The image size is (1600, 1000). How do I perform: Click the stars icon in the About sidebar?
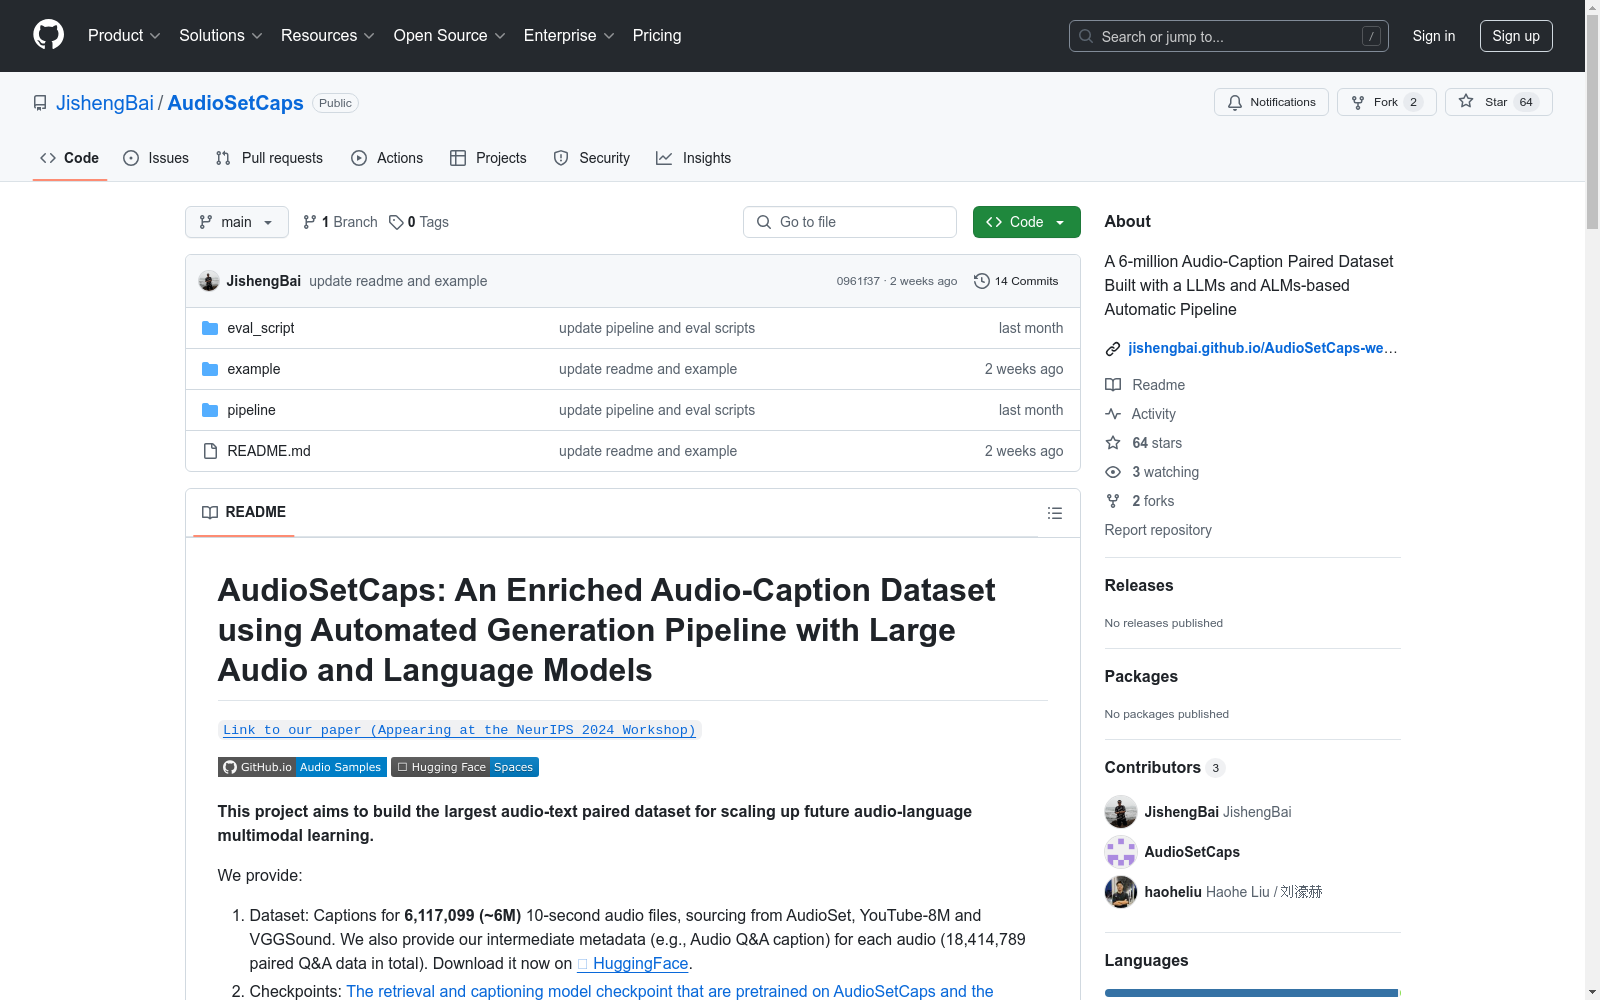coord(1113,443)
